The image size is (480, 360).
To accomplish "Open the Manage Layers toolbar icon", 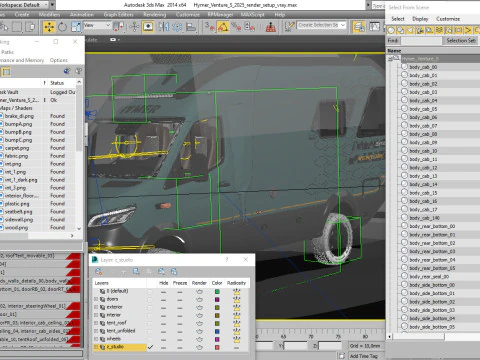I will click(x=359, y=27).
